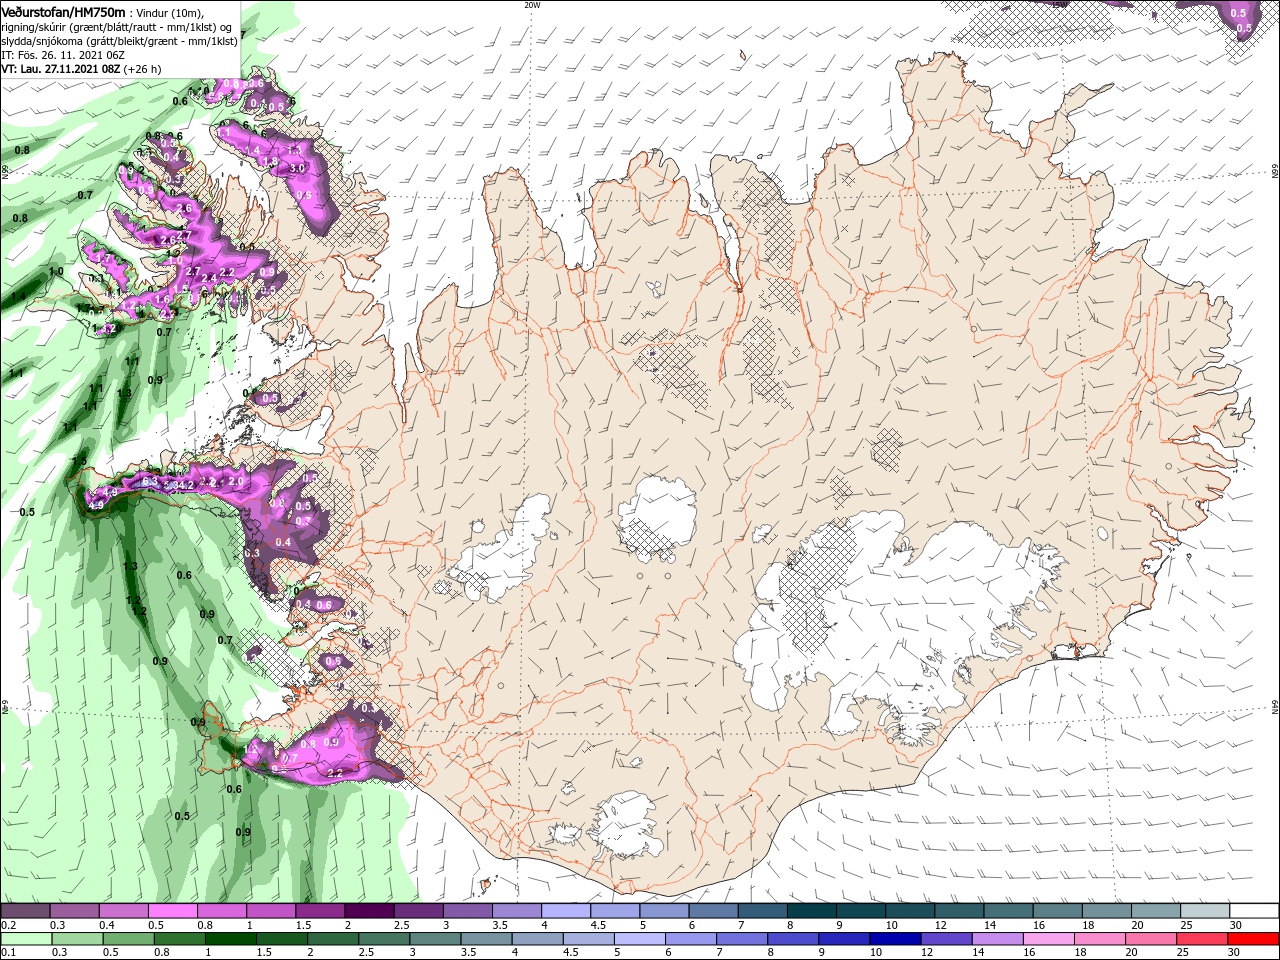Click the '3.0' precipitation value in the Westfjords

click(297, 168)
